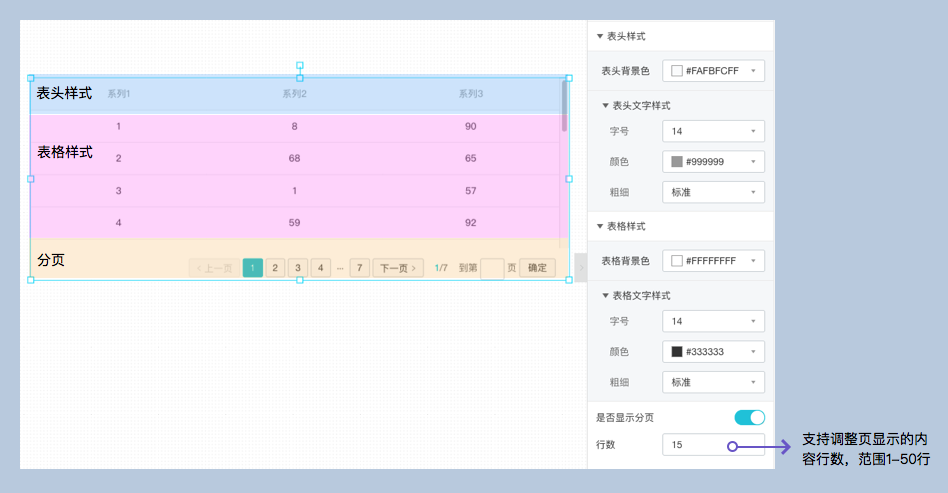
Task: Open the table text color #333333 picker
Action: (713, 352)
